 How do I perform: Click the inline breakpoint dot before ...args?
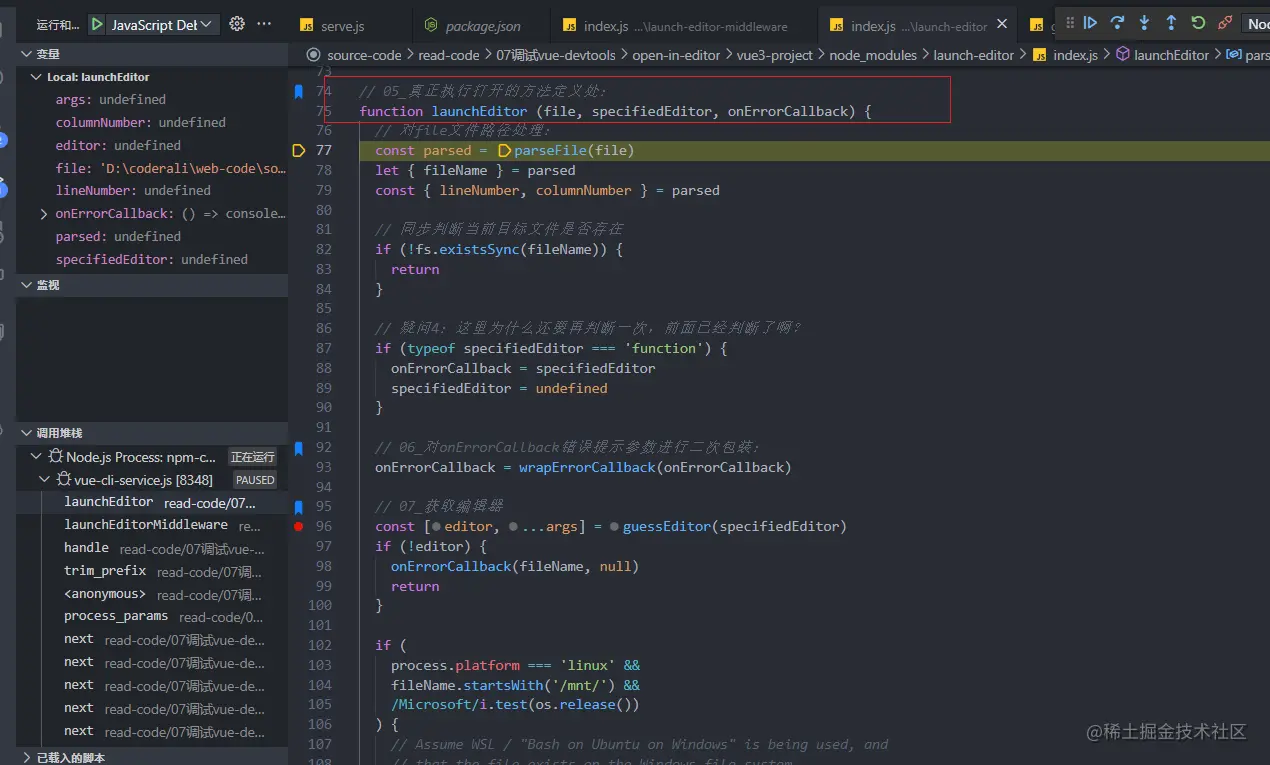tap(513, 527)
